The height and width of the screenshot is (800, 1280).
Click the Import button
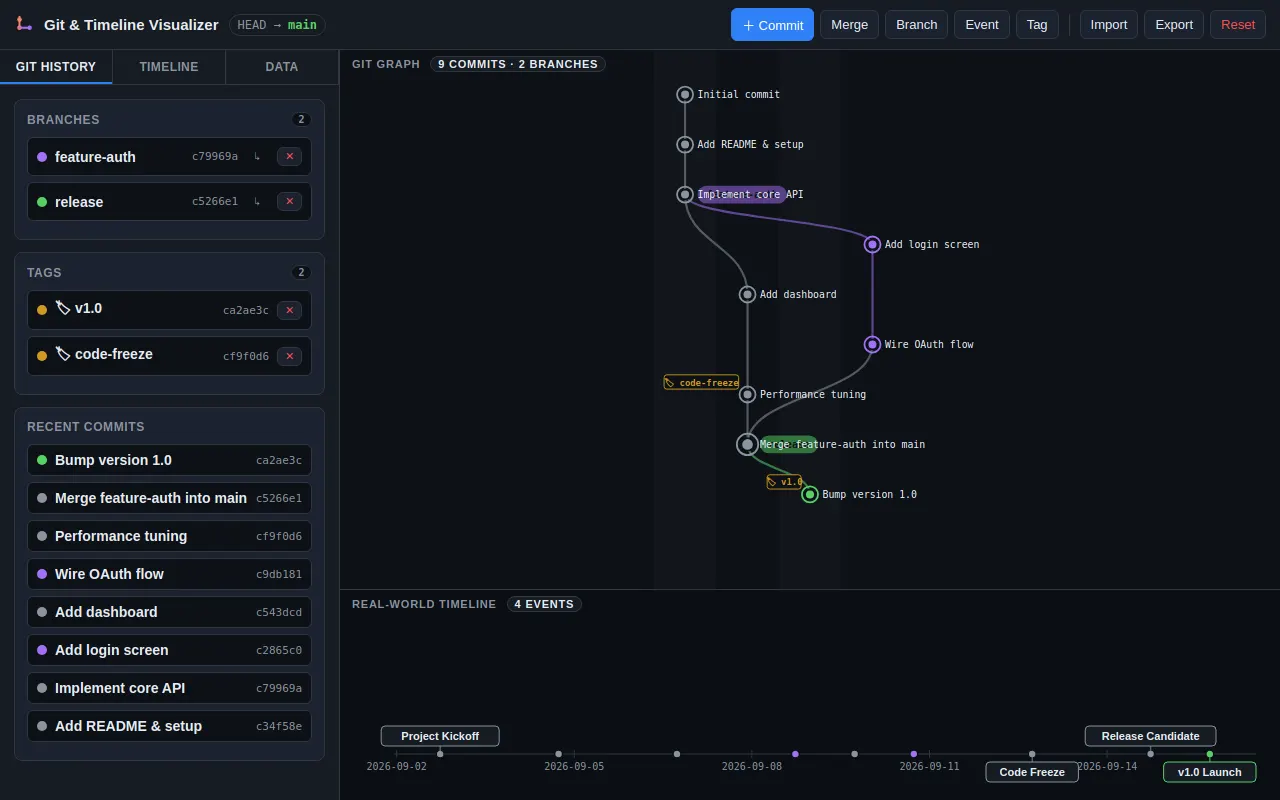[1109, 24]
